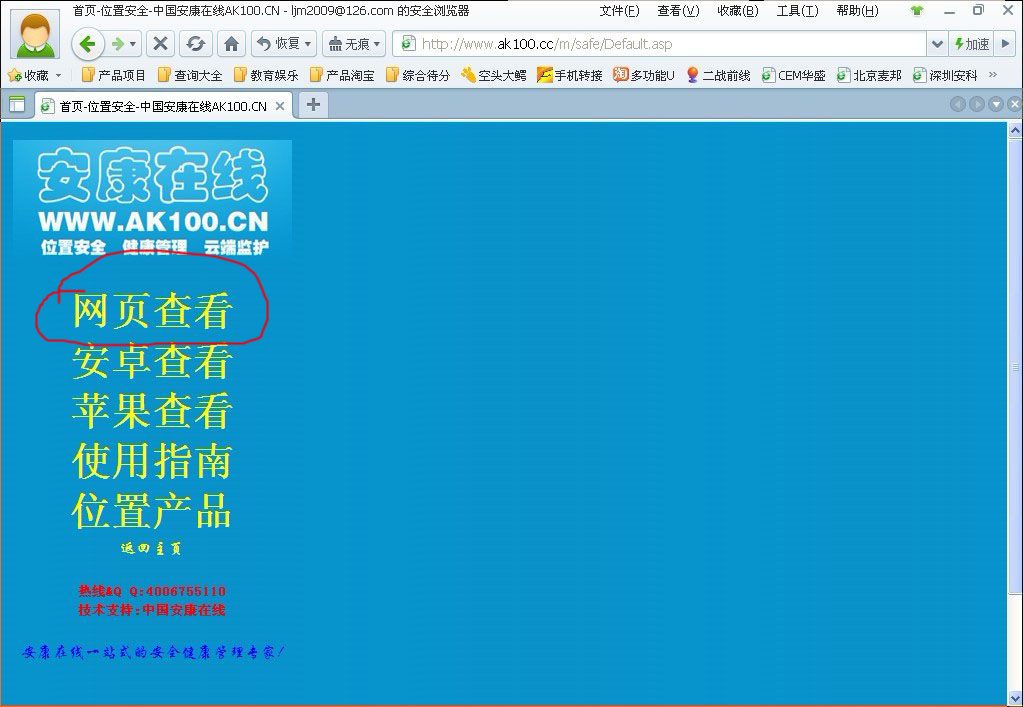Click the address bar URL field
The height and width of the screenshot is (707, 1023).
pyautogui.click(x=659, y=44)
